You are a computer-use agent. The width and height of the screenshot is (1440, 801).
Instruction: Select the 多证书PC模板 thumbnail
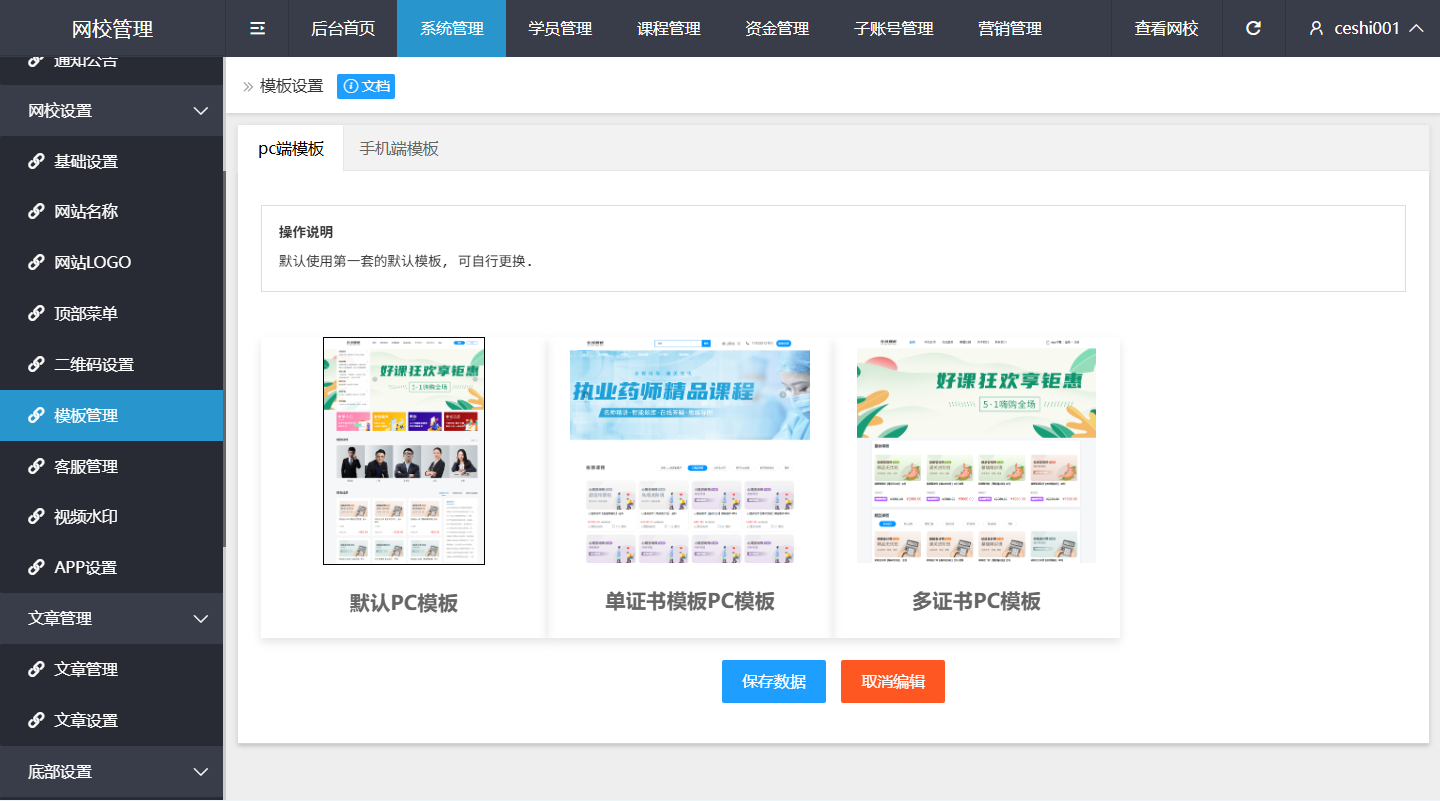coord(976,451)
